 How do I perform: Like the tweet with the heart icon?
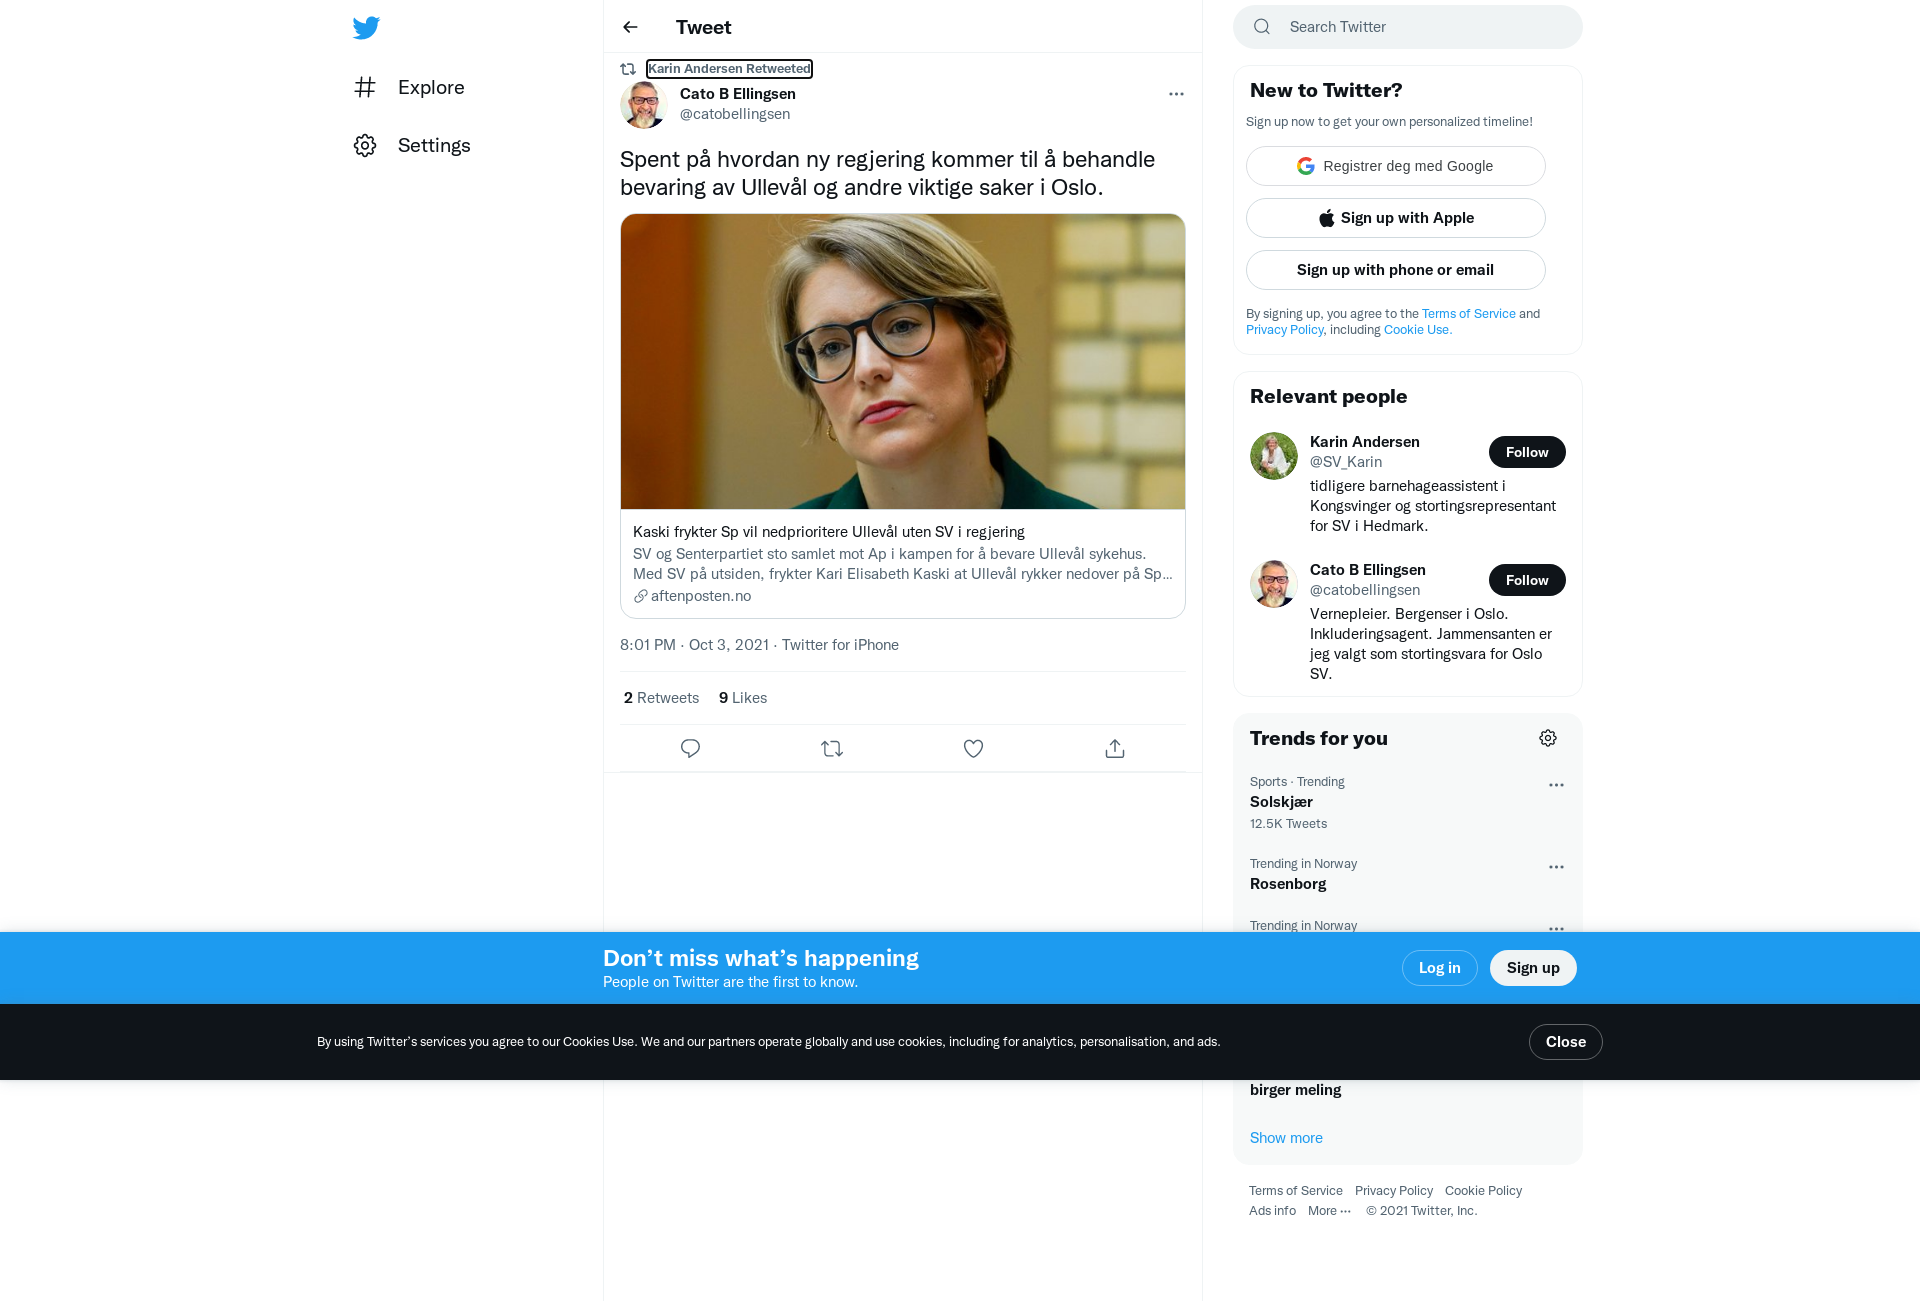coord(973,748)
